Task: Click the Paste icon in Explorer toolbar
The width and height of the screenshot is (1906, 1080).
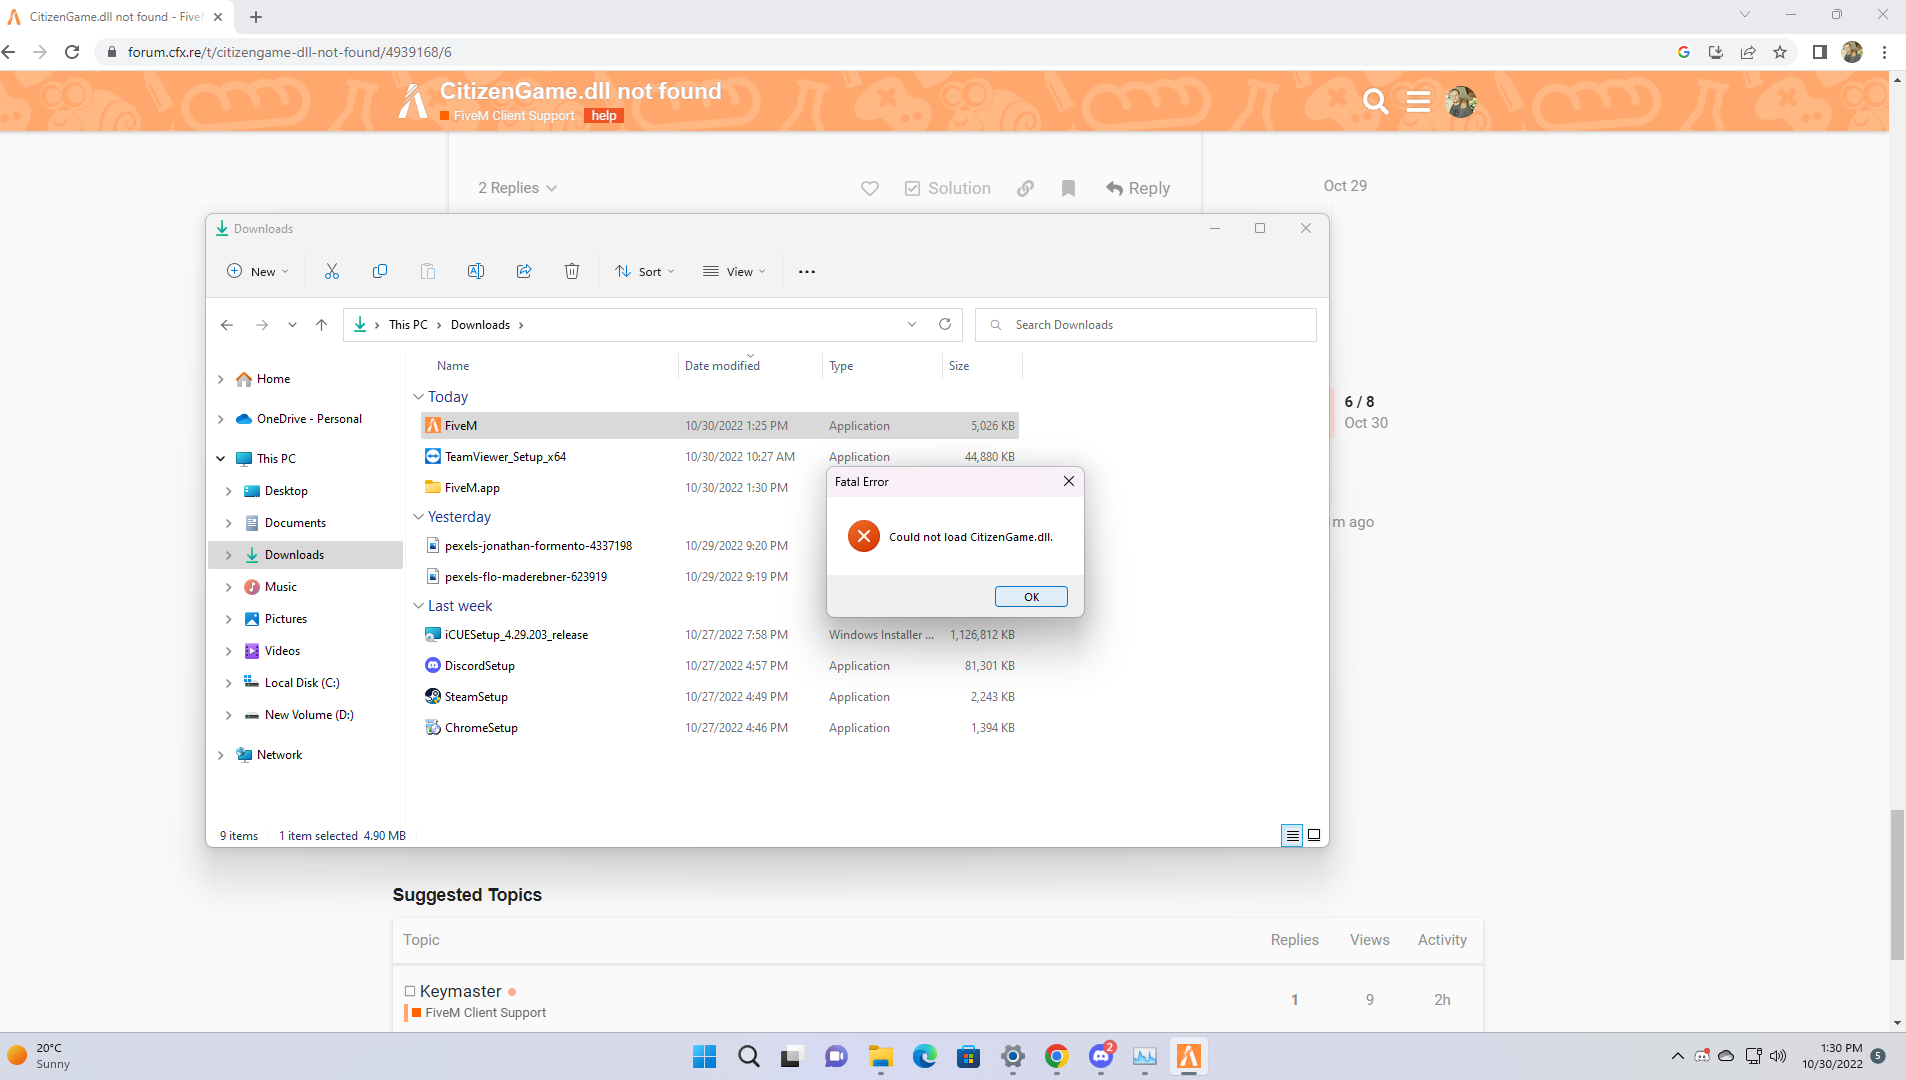Action: [428, 271]
